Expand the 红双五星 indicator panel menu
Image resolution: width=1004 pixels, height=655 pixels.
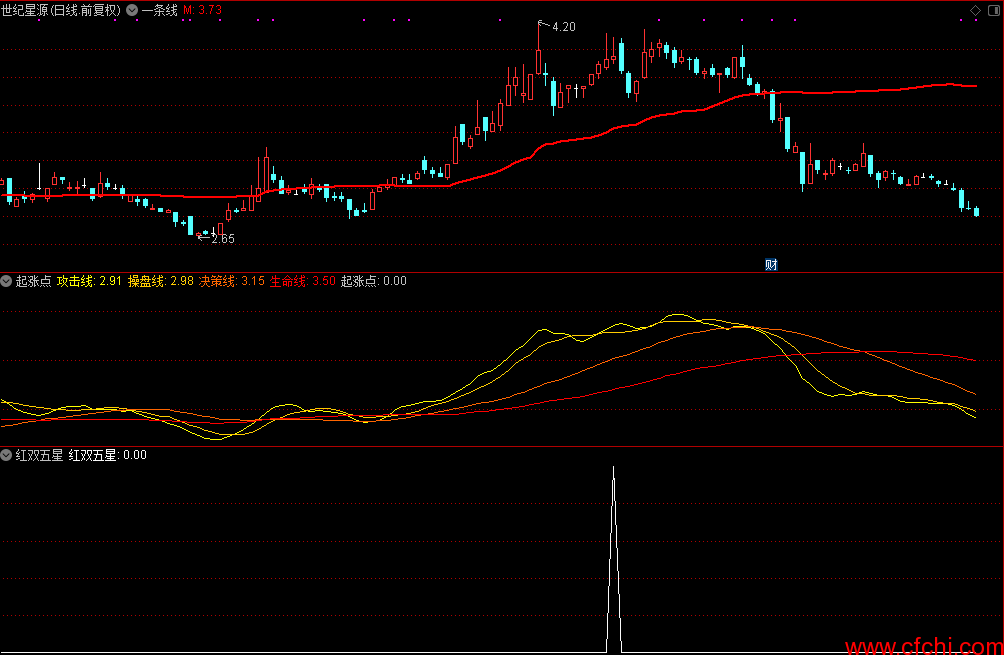tap(6, 455)
